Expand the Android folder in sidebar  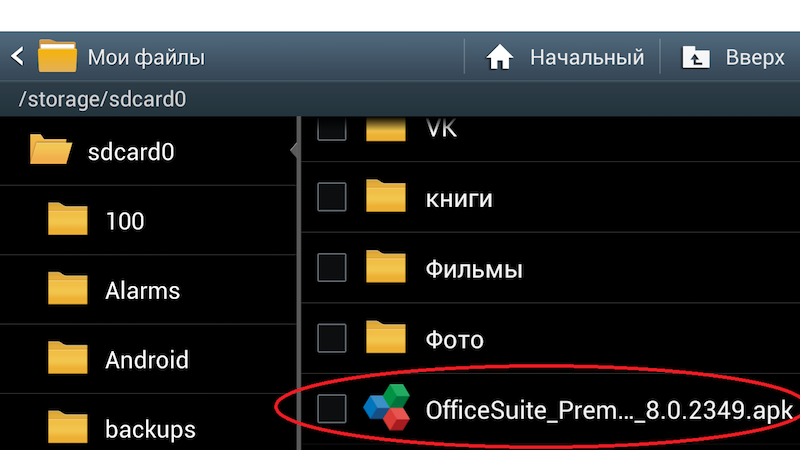pyautogui.click(x=148, y=359)
